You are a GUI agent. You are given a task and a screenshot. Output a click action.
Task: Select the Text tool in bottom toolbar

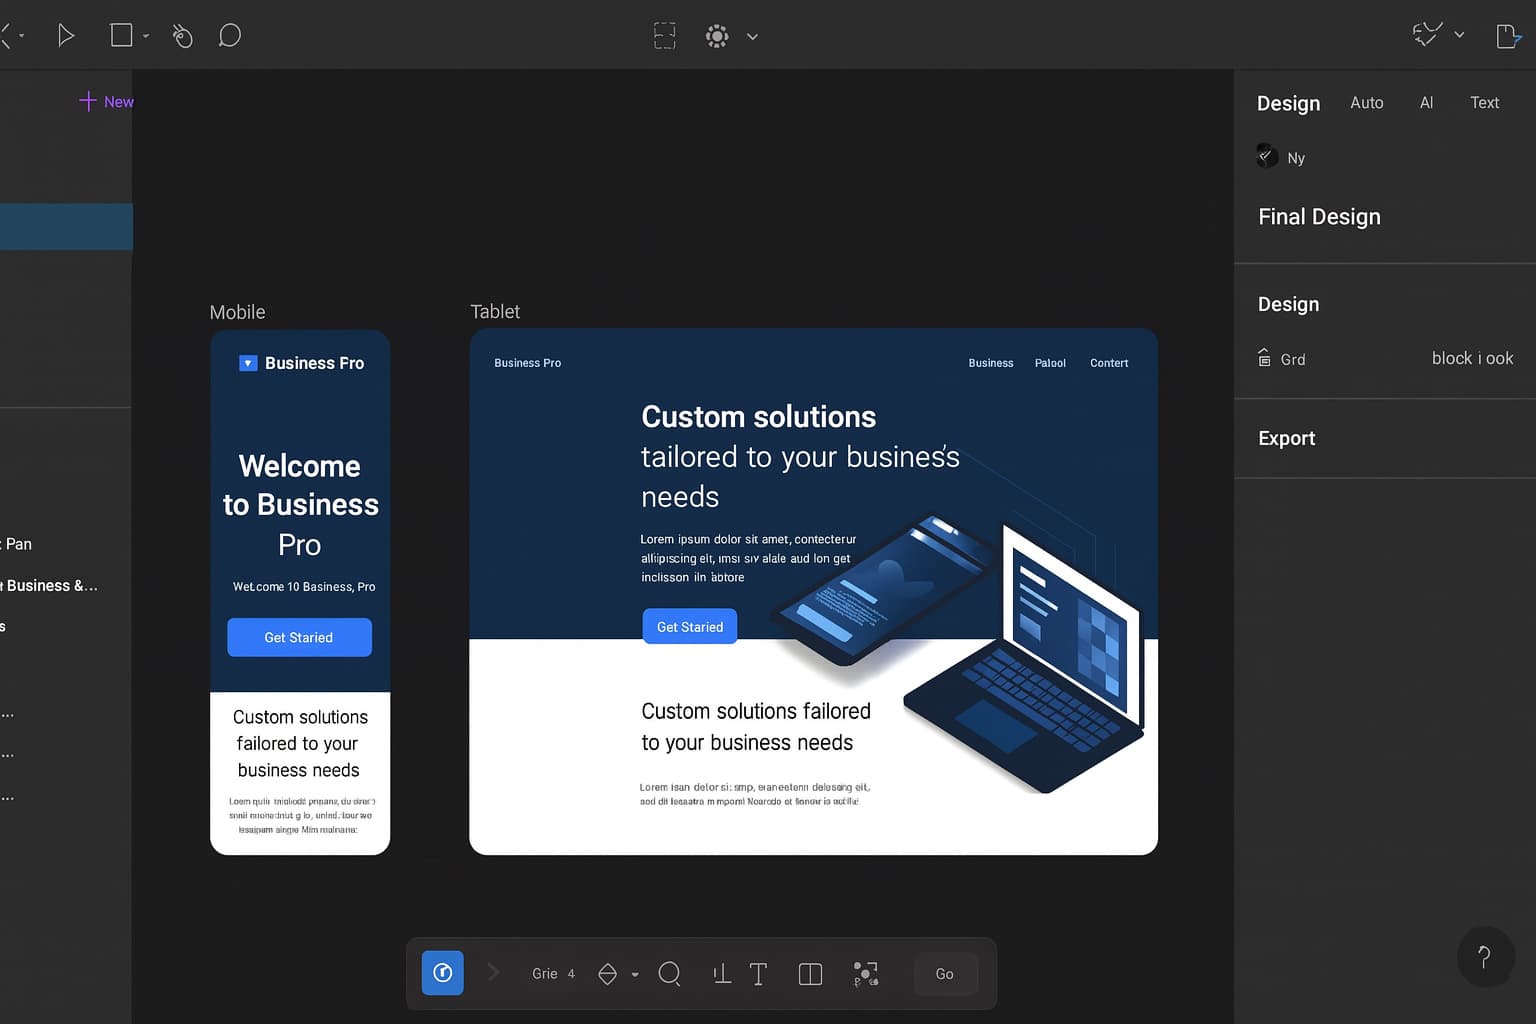point(758,974)
